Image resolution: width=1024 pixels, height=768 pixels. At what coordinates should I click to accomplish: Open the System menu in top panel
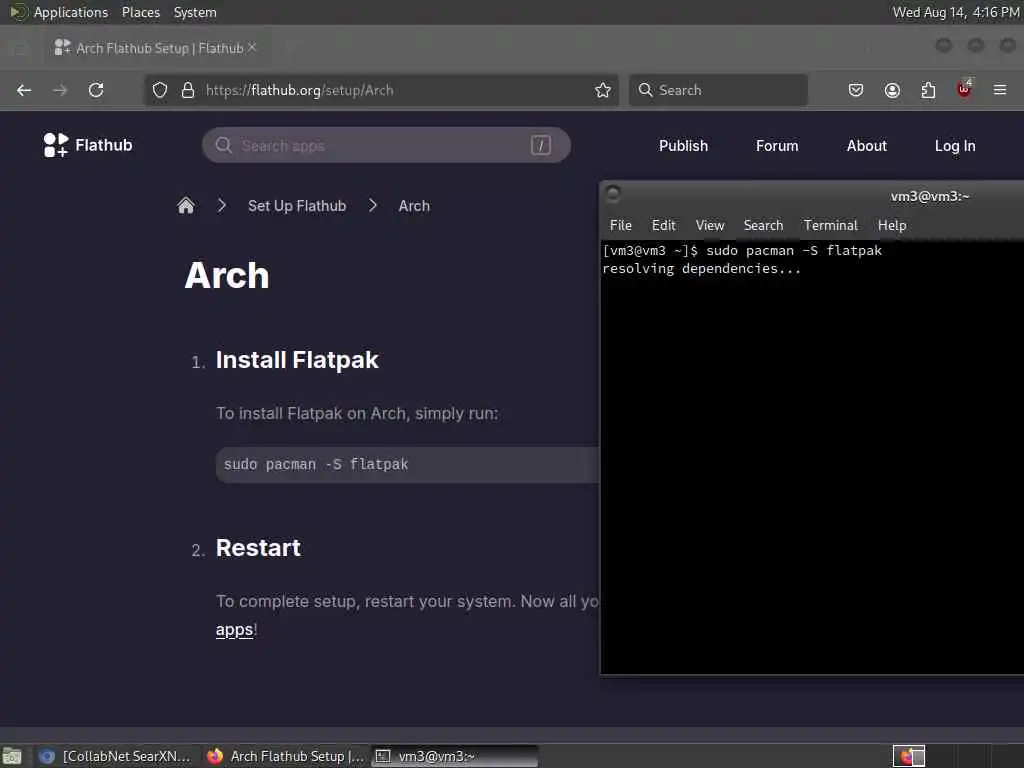pyautogui.click(x=195, y=12)
